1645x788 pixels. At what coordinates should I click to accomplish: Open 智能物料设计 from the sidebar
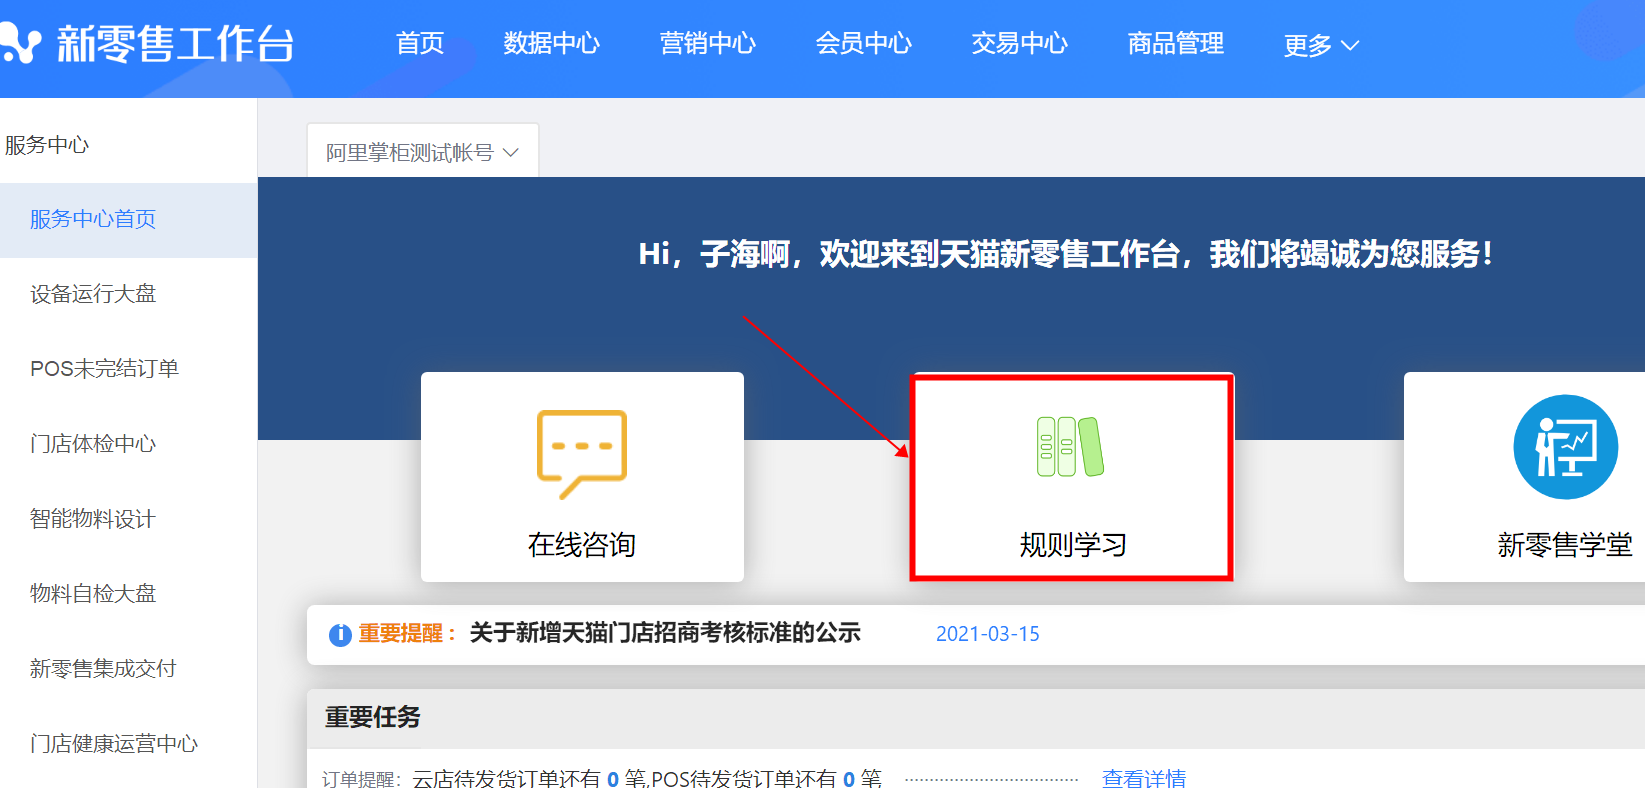[x=93, y=519]
